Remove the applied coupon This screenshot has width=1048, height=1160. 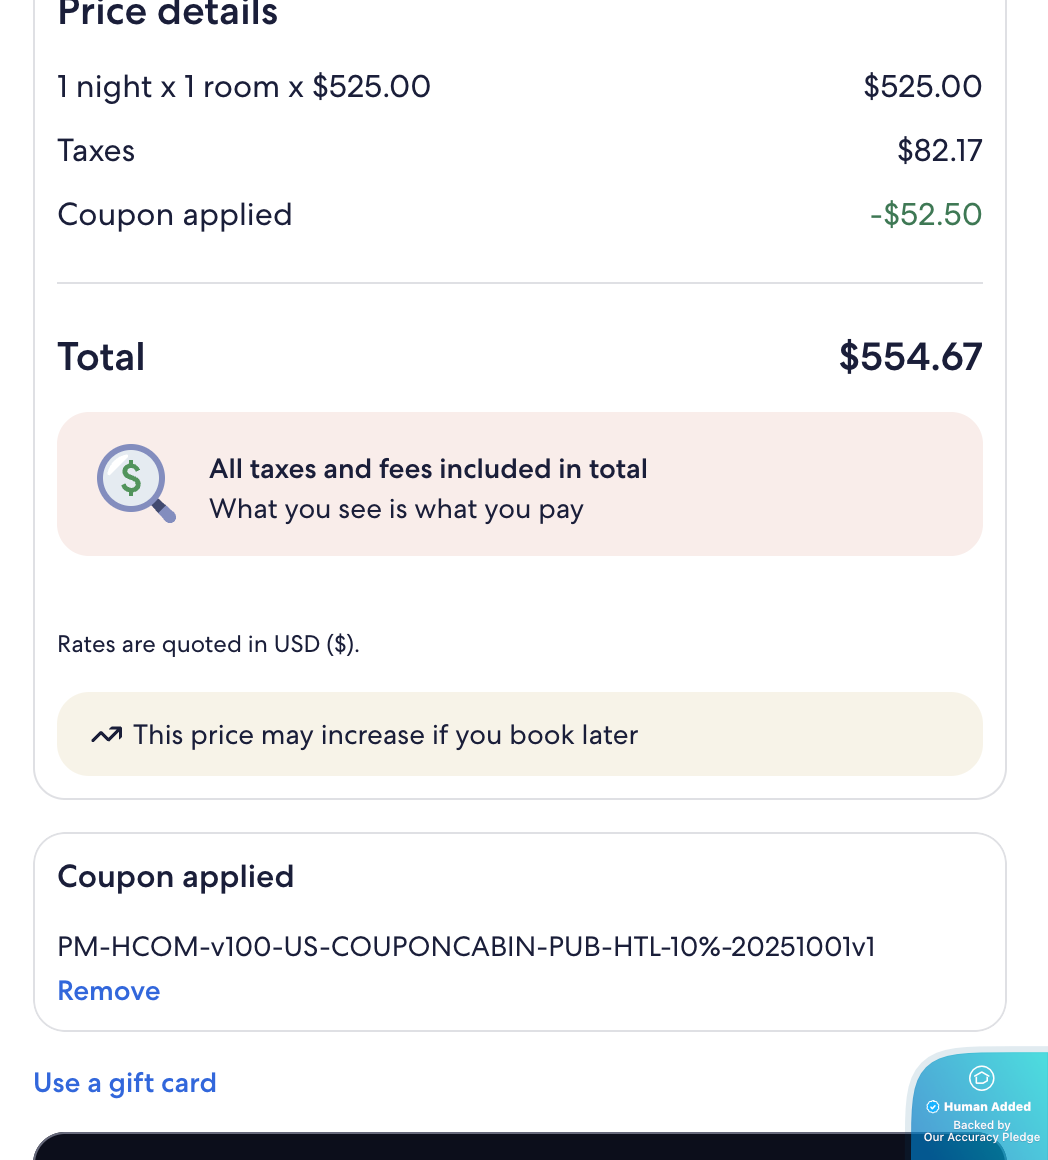pos(109,991)
